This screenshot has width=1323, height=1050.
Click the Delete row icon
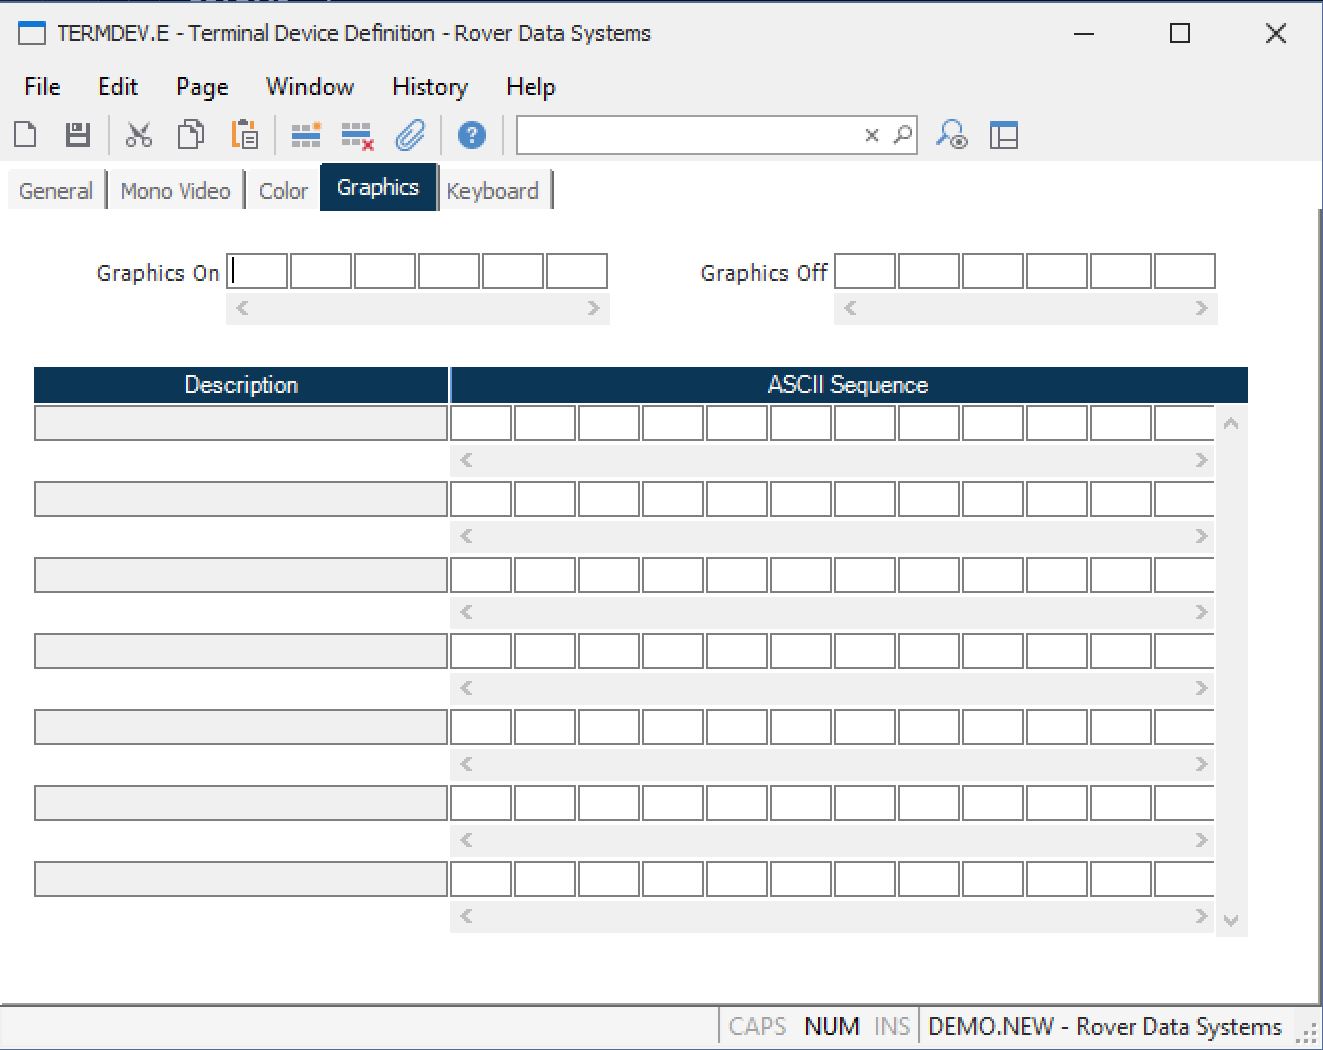(x=357, y=134)
